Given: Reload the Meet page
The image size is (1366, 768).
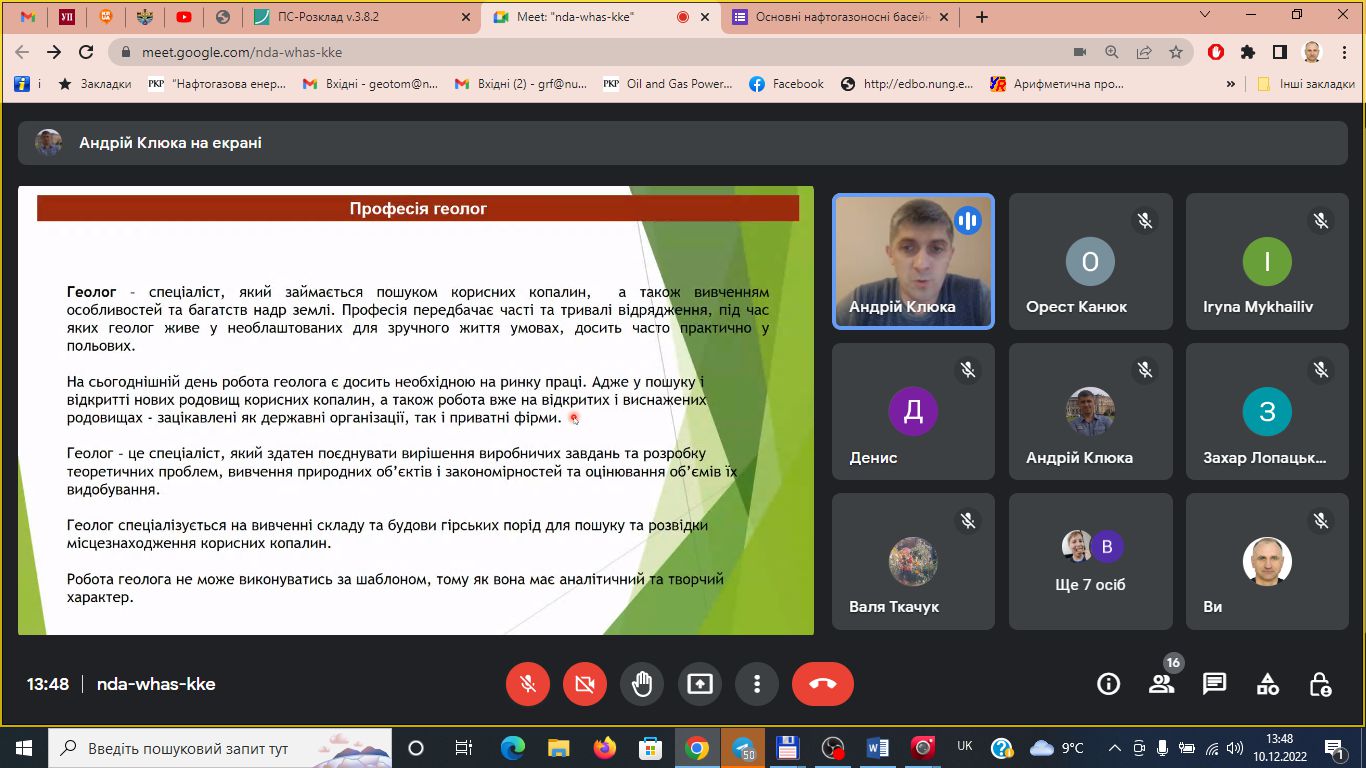Looking at the screenshot, I should click(x=86, y=52).
